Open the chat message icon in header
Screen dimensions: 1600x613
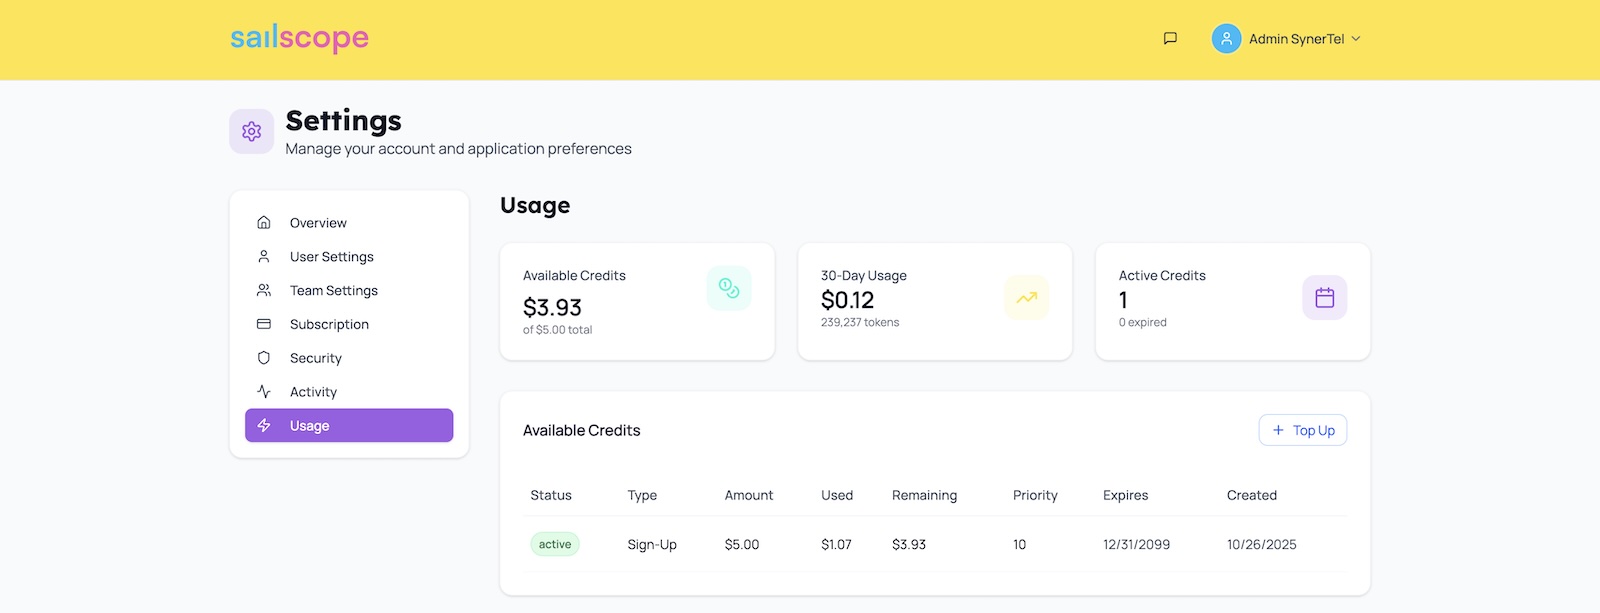tap(1170, 39)
